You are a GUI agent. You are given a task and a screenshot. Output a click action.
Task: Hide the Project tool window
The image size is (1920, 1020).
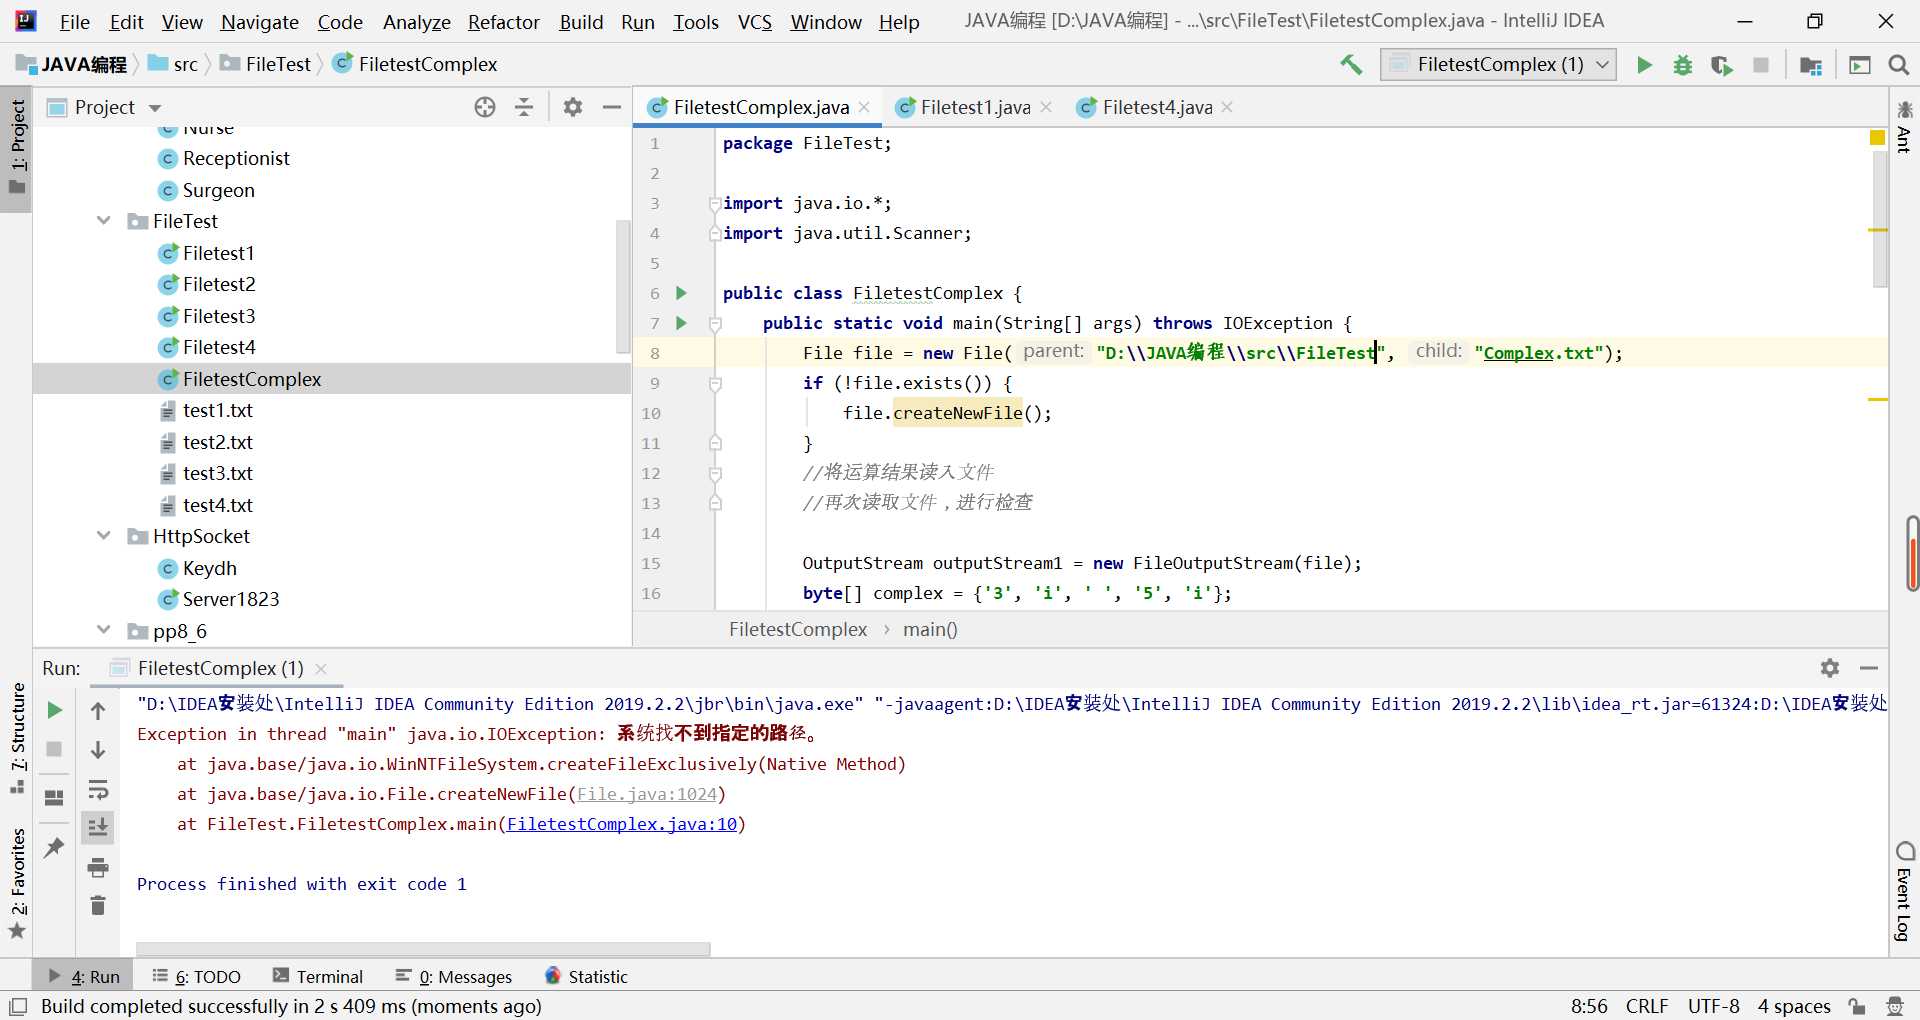click(x=612, y=107)
